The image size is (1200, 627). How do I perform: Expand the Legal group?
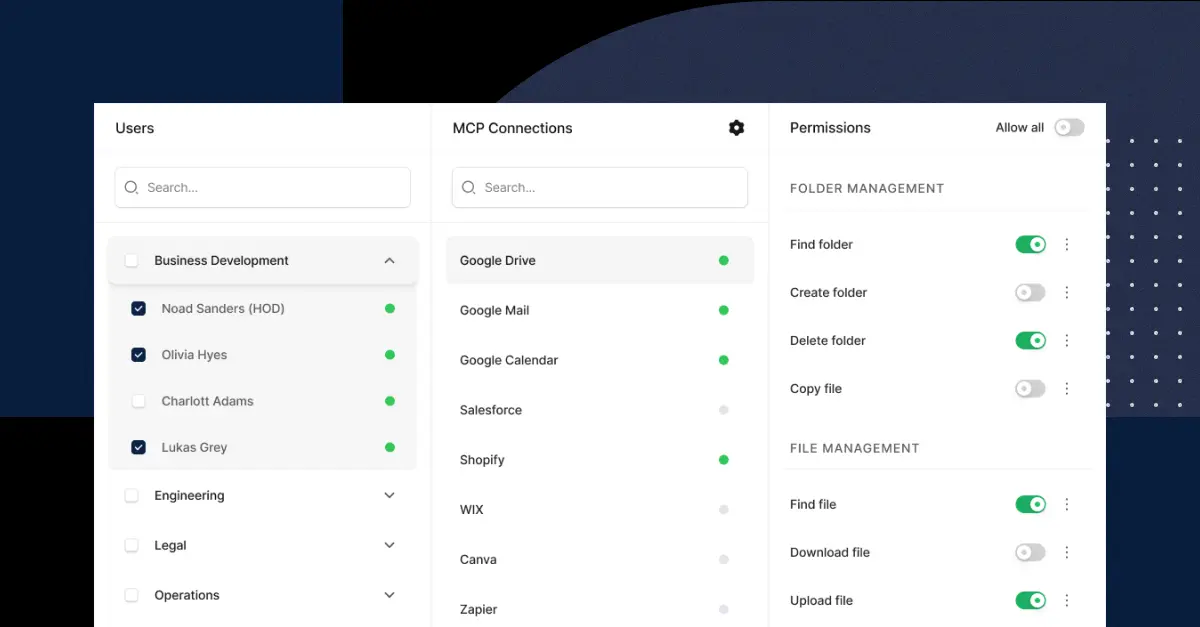pos(389,545)
